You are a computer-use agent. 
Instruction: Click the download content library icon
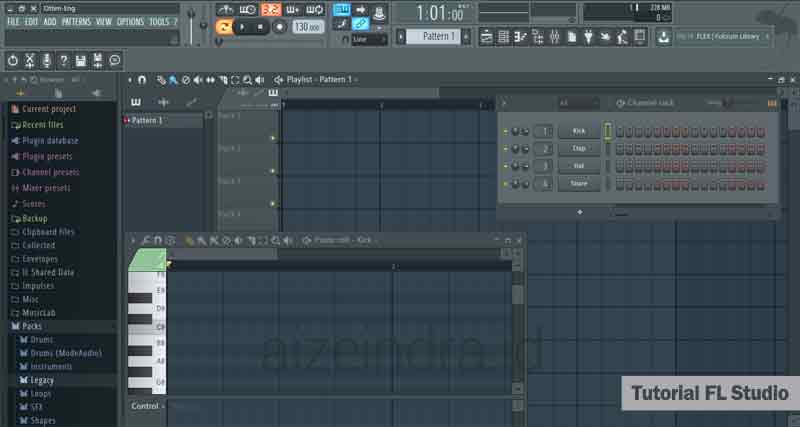tap(663, 37)
